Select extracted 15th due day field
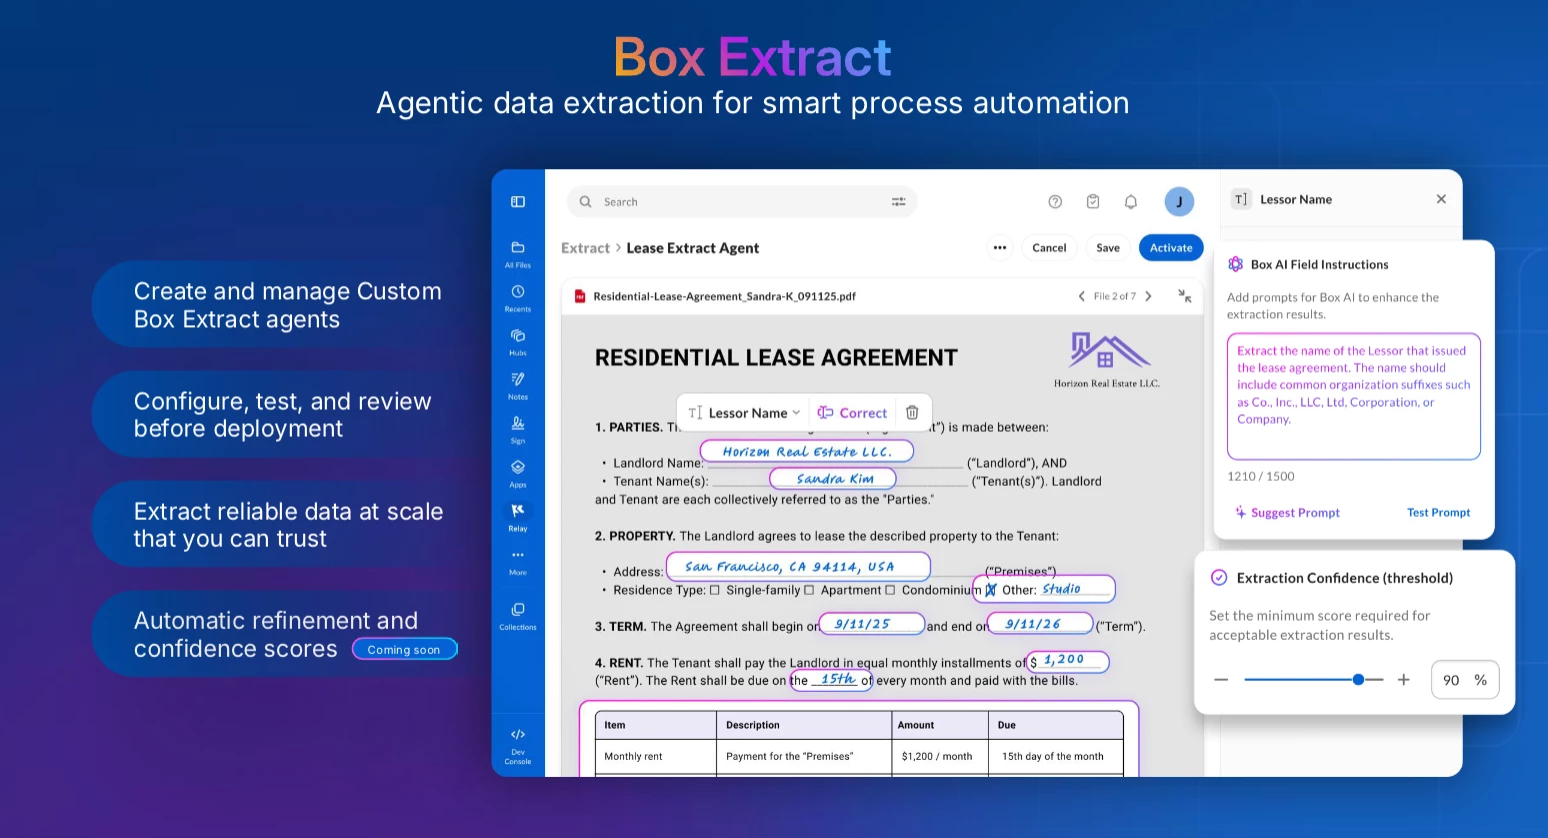This screenshot has height=838, width=1548. 831,679
